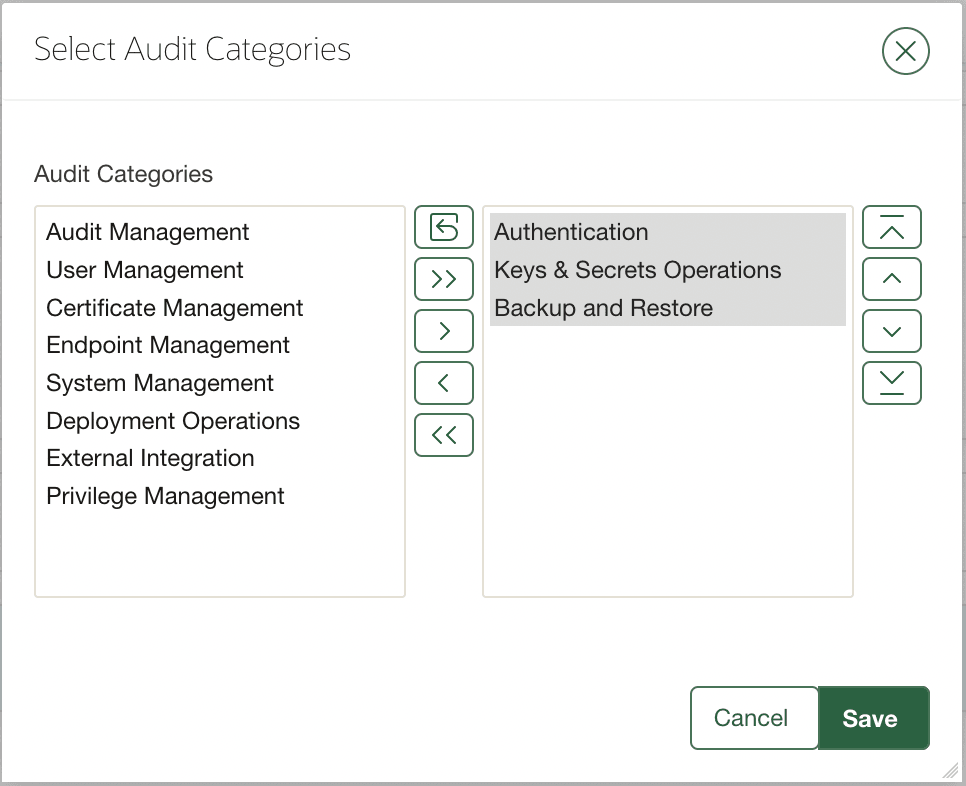Click the move selected right arrow icon

tap(444, 331)
